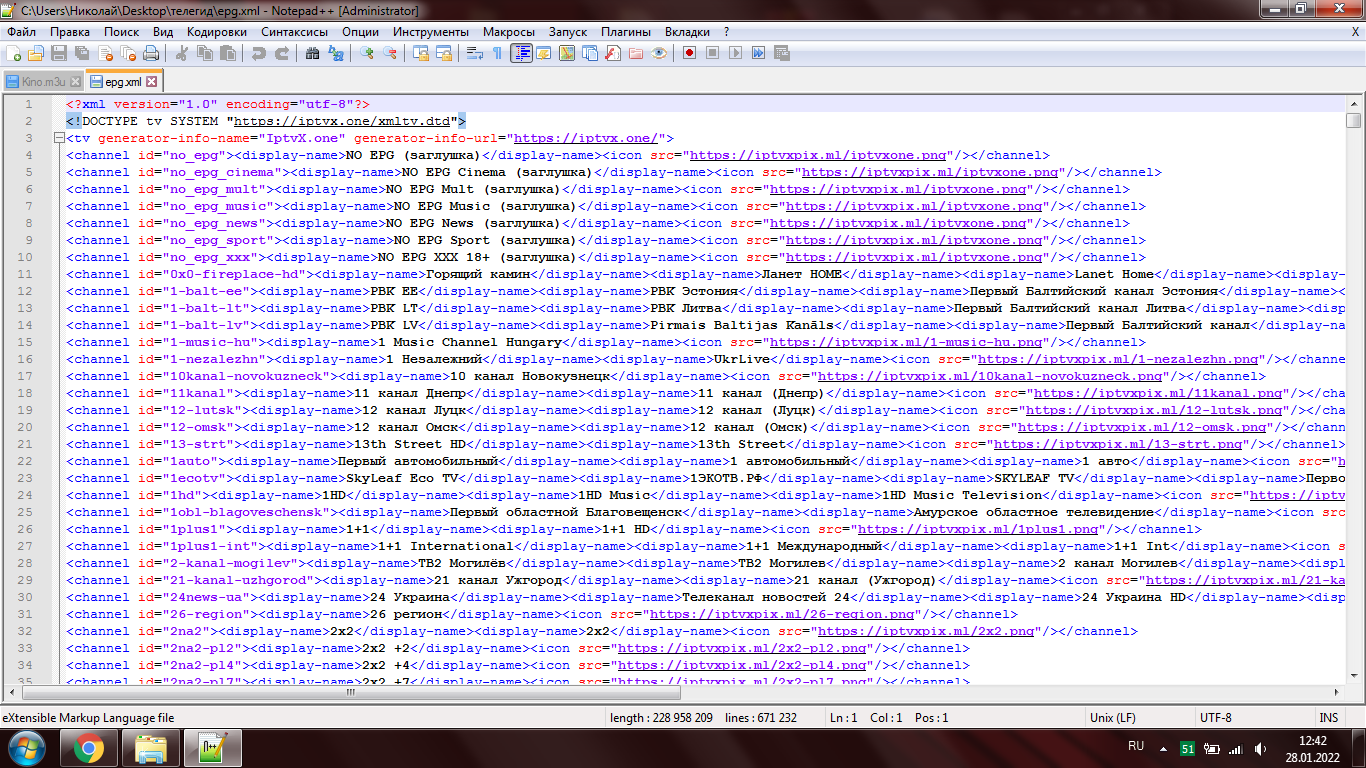The width and height of the screenshot is (1366, 768).
Task: Show hidden tray icons arrow
Action: [x=1165, y=747]
